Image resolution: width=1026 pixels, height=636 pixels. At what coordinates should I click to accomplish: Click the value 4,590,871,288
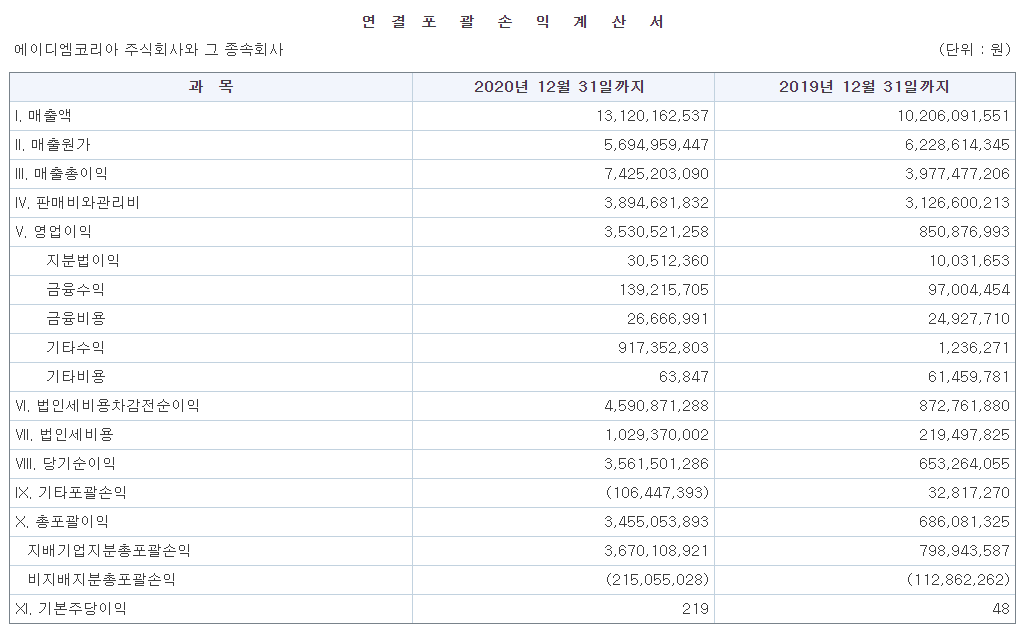click(x=656, y=406)
